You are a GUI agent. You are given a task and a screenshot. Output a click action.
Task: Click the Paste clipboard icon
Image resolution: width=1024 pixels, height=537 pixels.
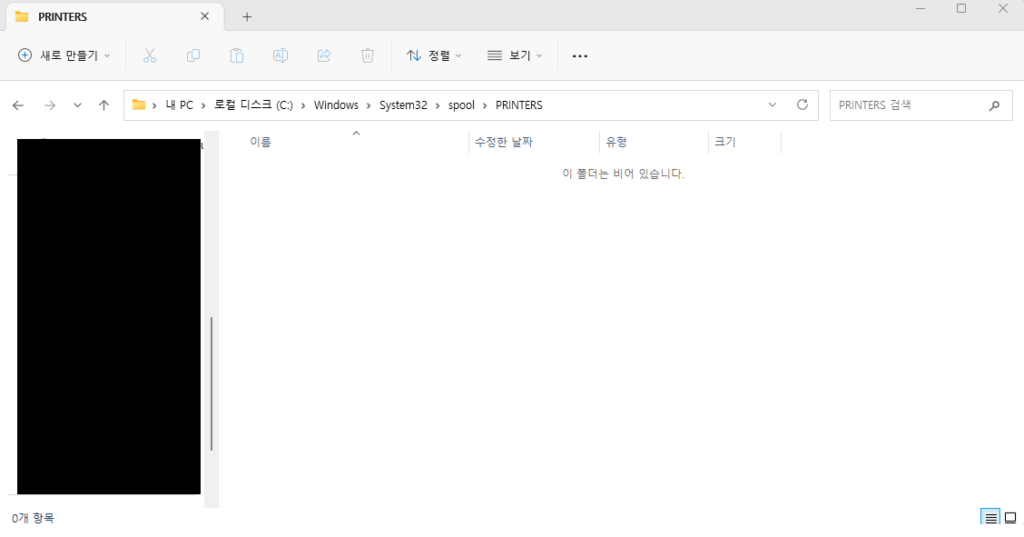tap(236, 56)
